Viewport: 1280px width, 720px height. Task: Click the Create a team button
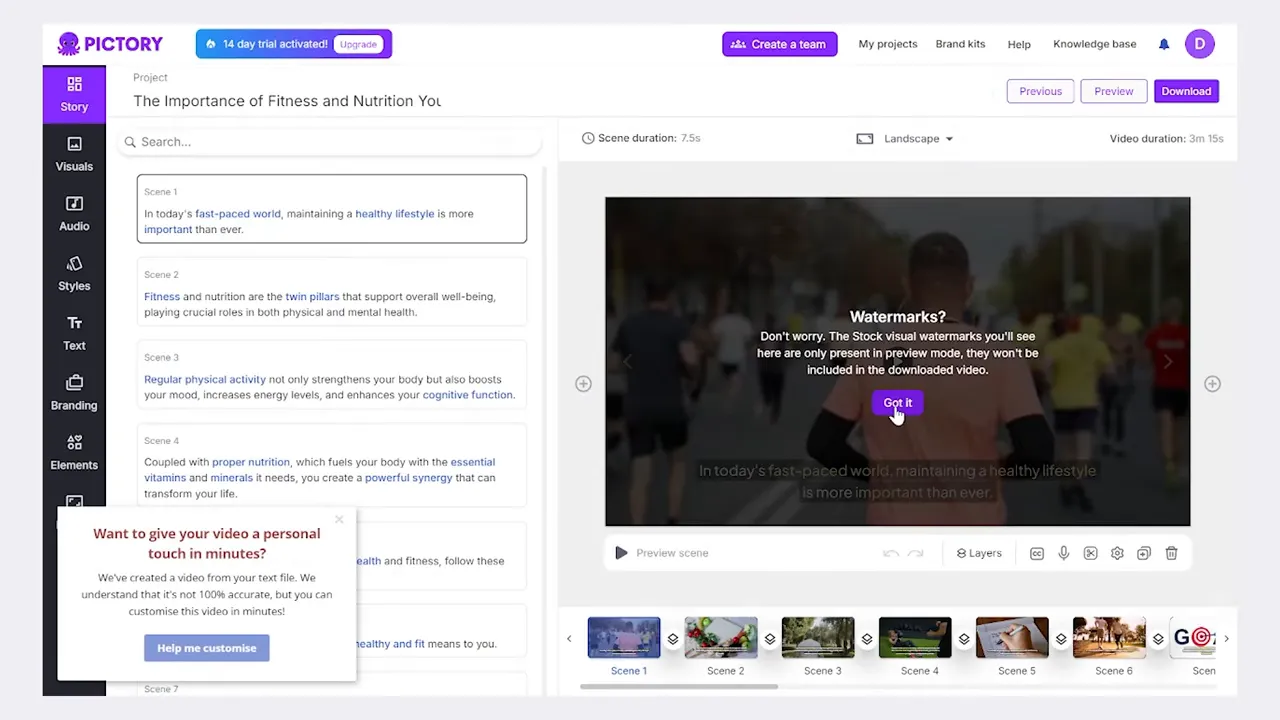pyautogui.click(x=780, y=44)
